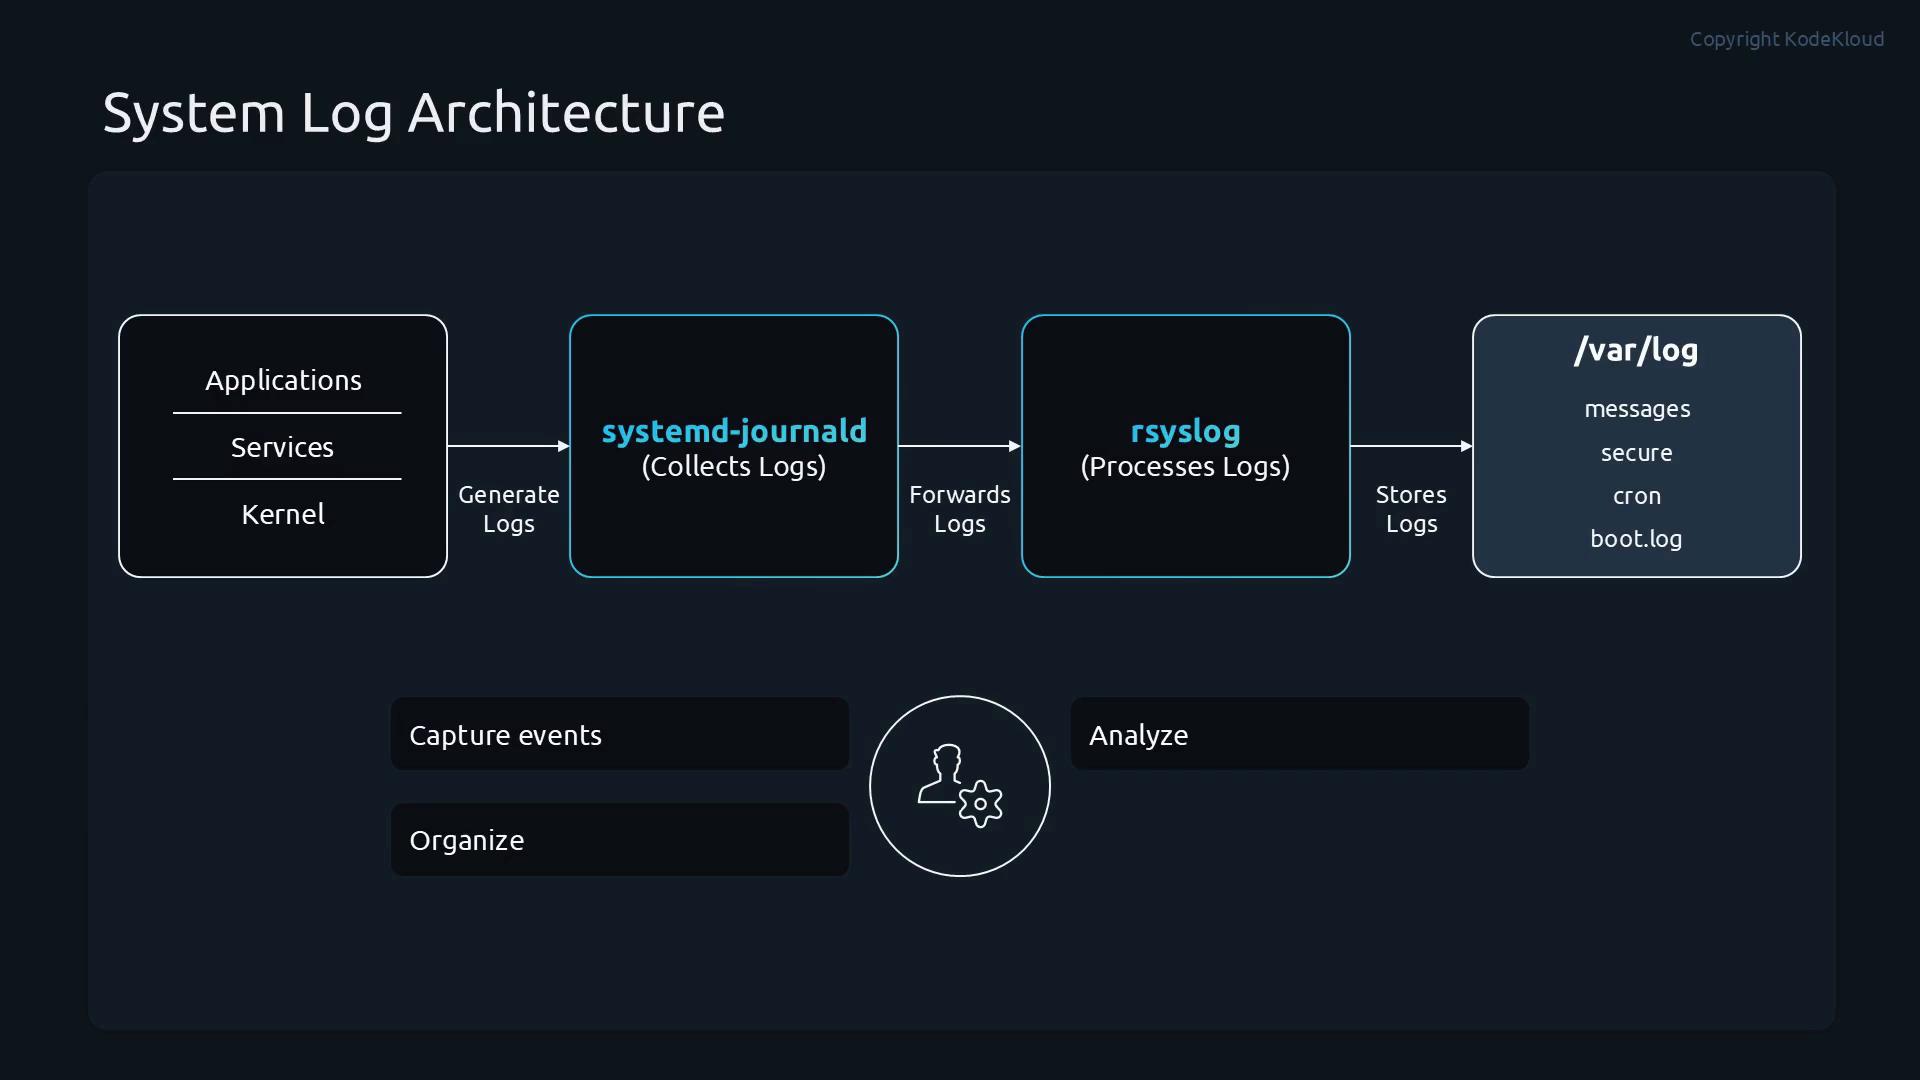Click the cron log file entry
The width and height of the screenshot is (1920, 1080).
[1637, 496]
